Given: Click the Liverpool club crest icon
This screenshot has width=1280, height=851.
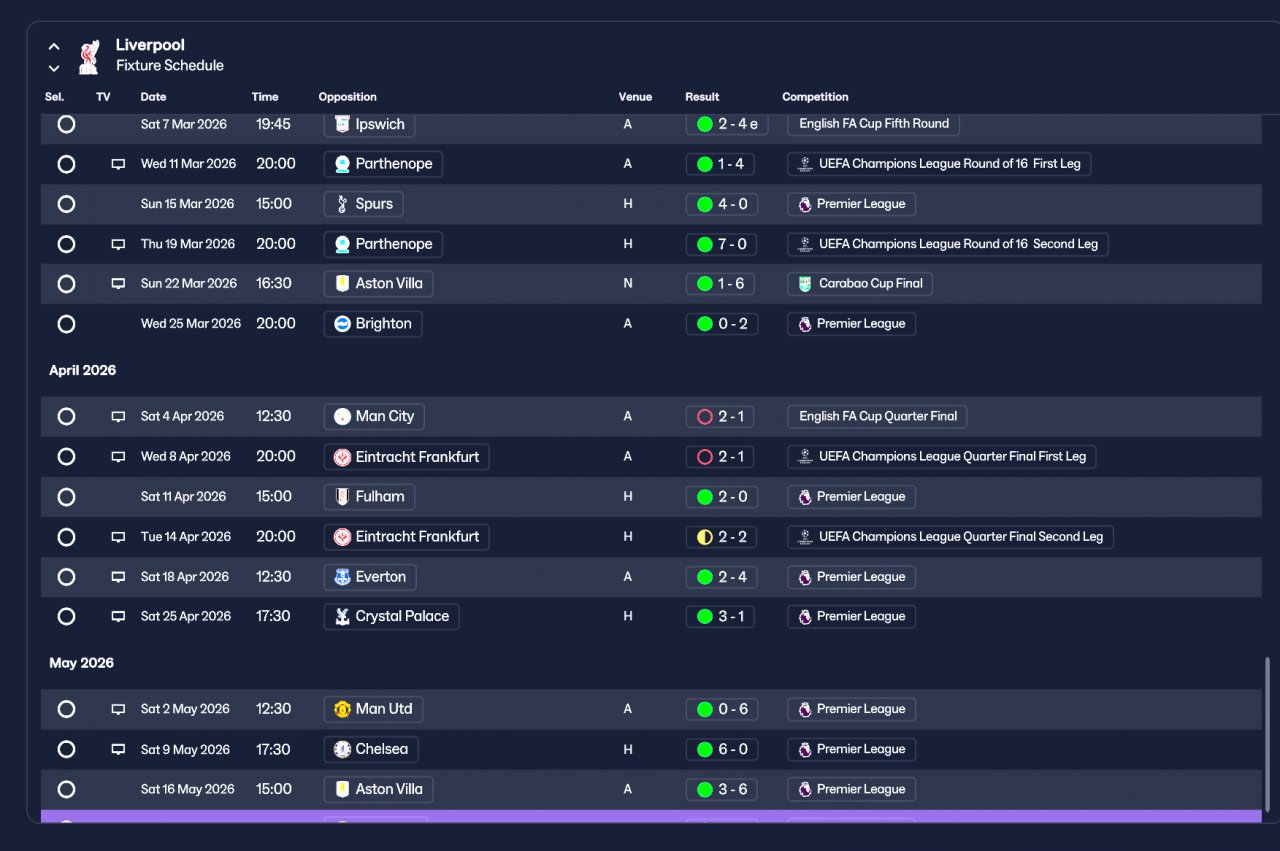Looking at the screenshot, I should tap(89, 56).
